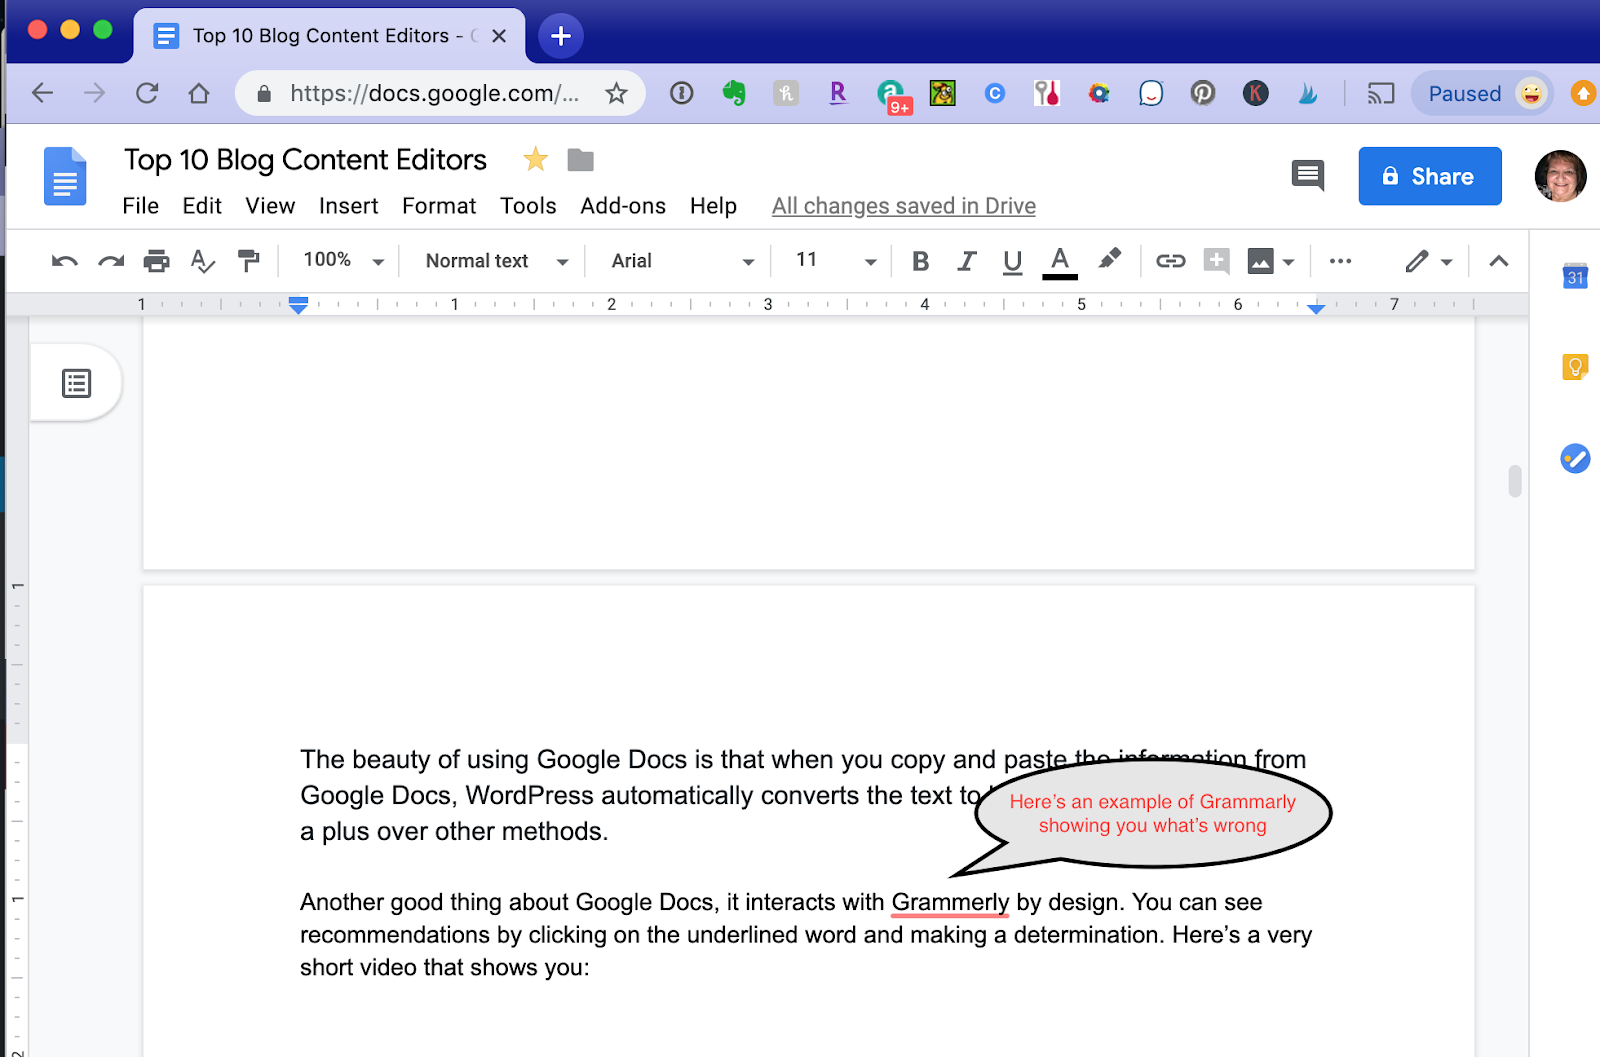This screenshot has width=1600, height=1057.
Task: Select the Top 10 Blog Content Editors tab
Action: [329, 36]
